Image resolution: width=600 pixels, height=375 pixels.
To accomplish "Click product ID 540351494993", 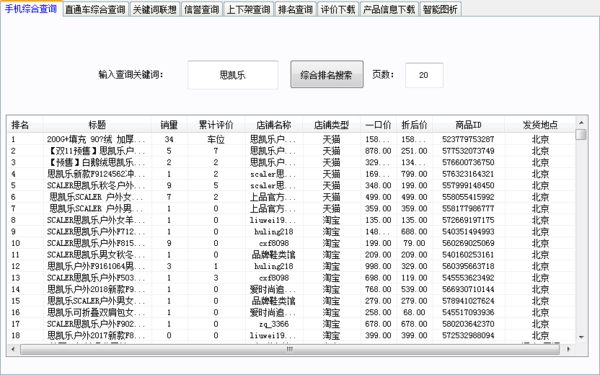I will [x=468, y=232].
